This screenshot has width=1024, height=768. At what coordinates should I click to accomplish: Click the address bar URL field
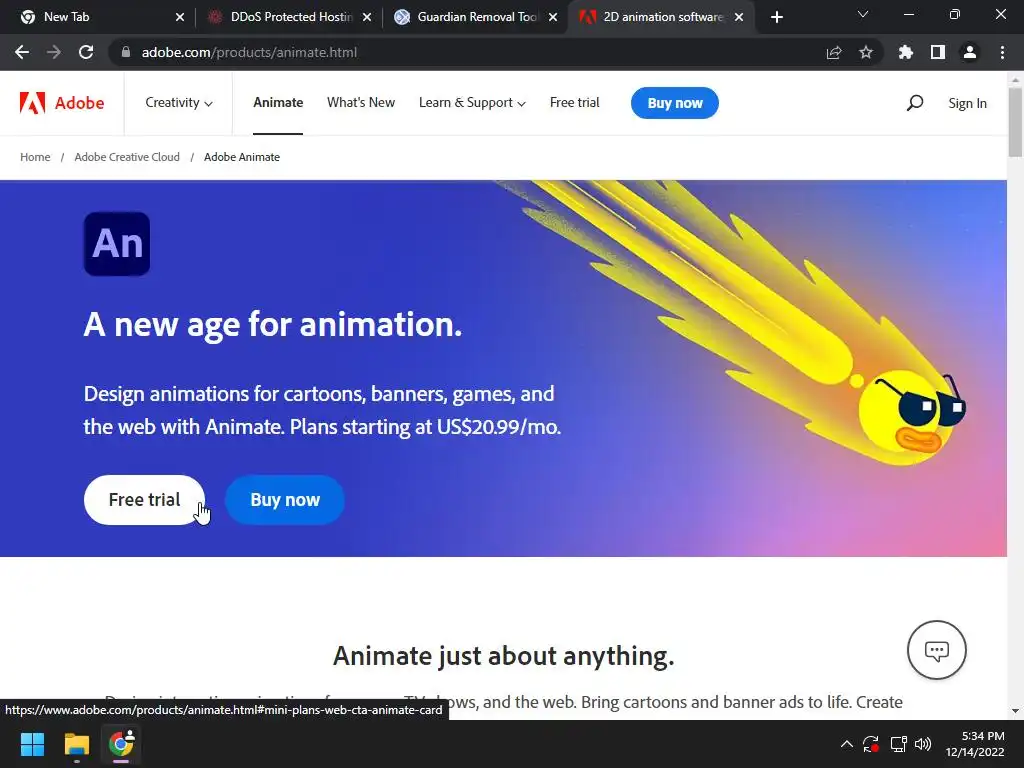(x=464, y=52)
